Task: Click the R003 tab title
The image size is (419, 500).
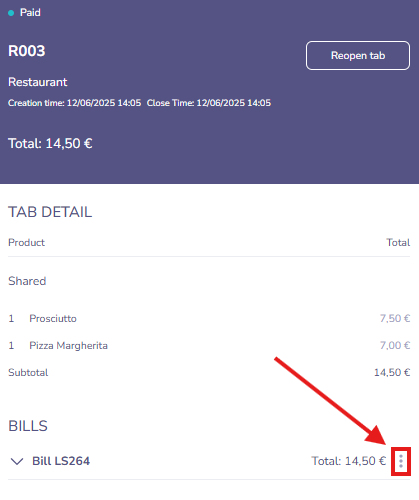Action: [x=26, y=51]
